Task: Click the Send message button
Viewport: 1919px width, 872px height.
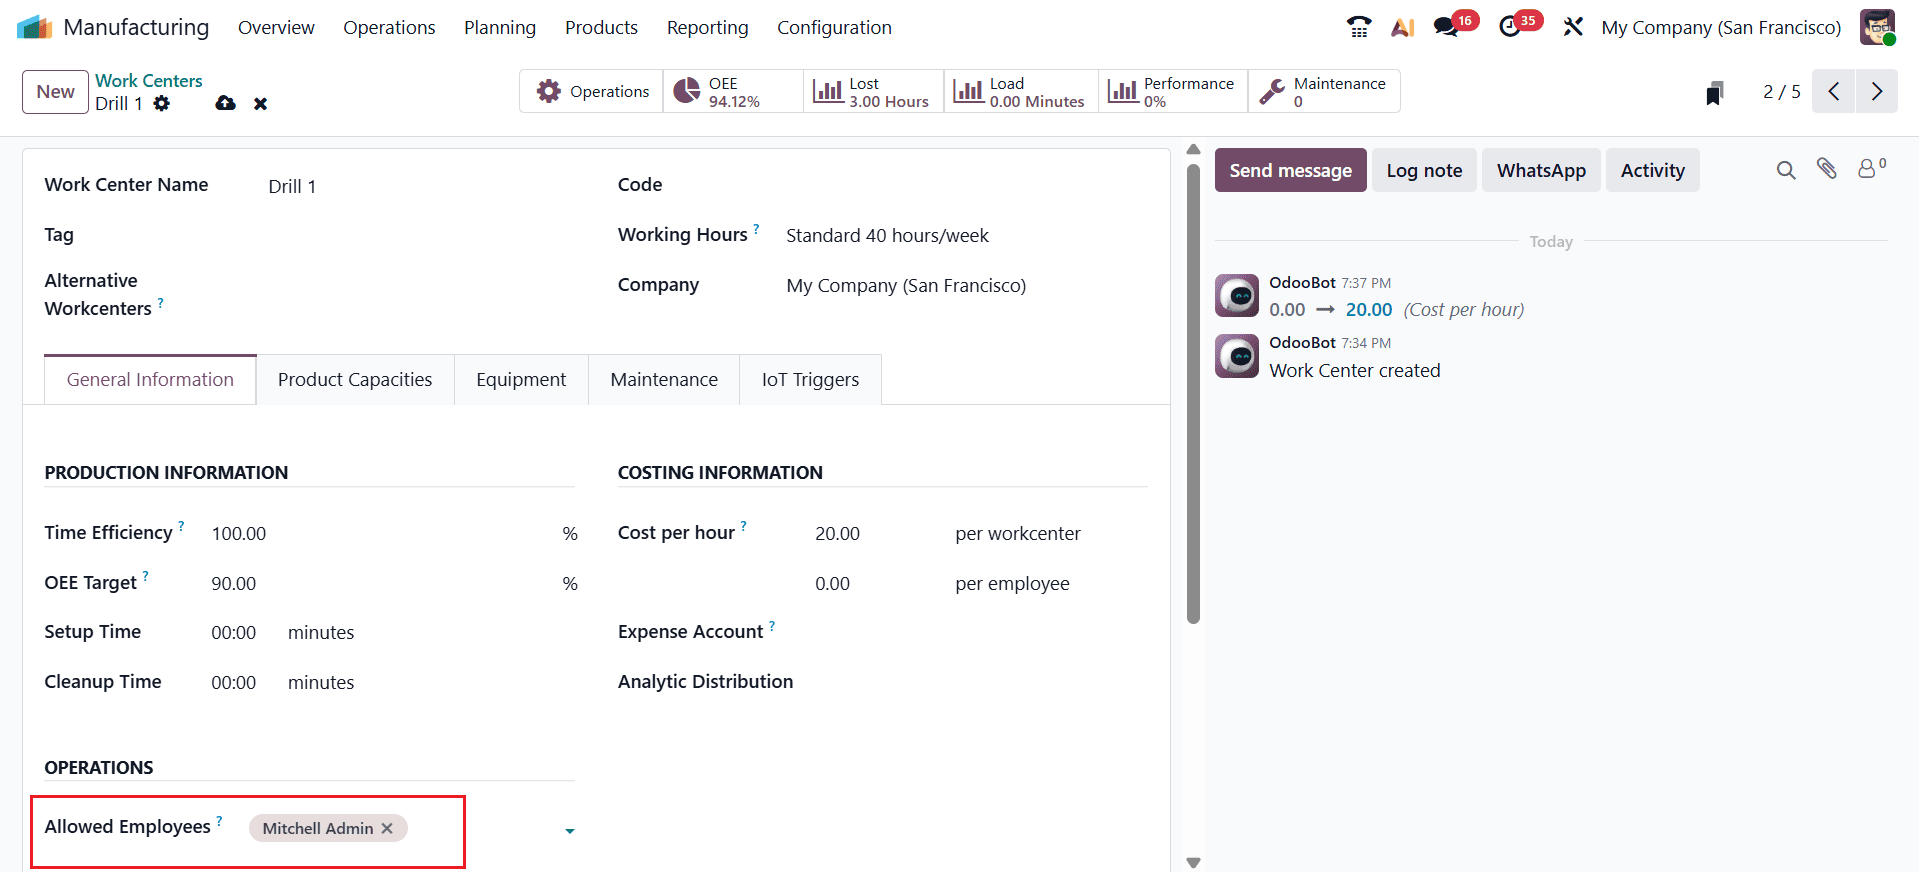Action: pos(1290,170)
